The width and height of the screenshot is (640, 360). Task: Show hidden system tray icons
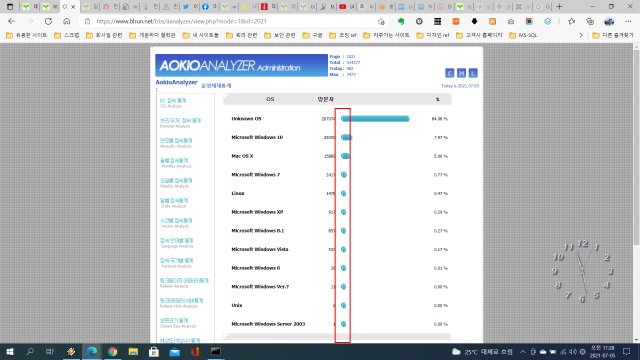(523, 351)
